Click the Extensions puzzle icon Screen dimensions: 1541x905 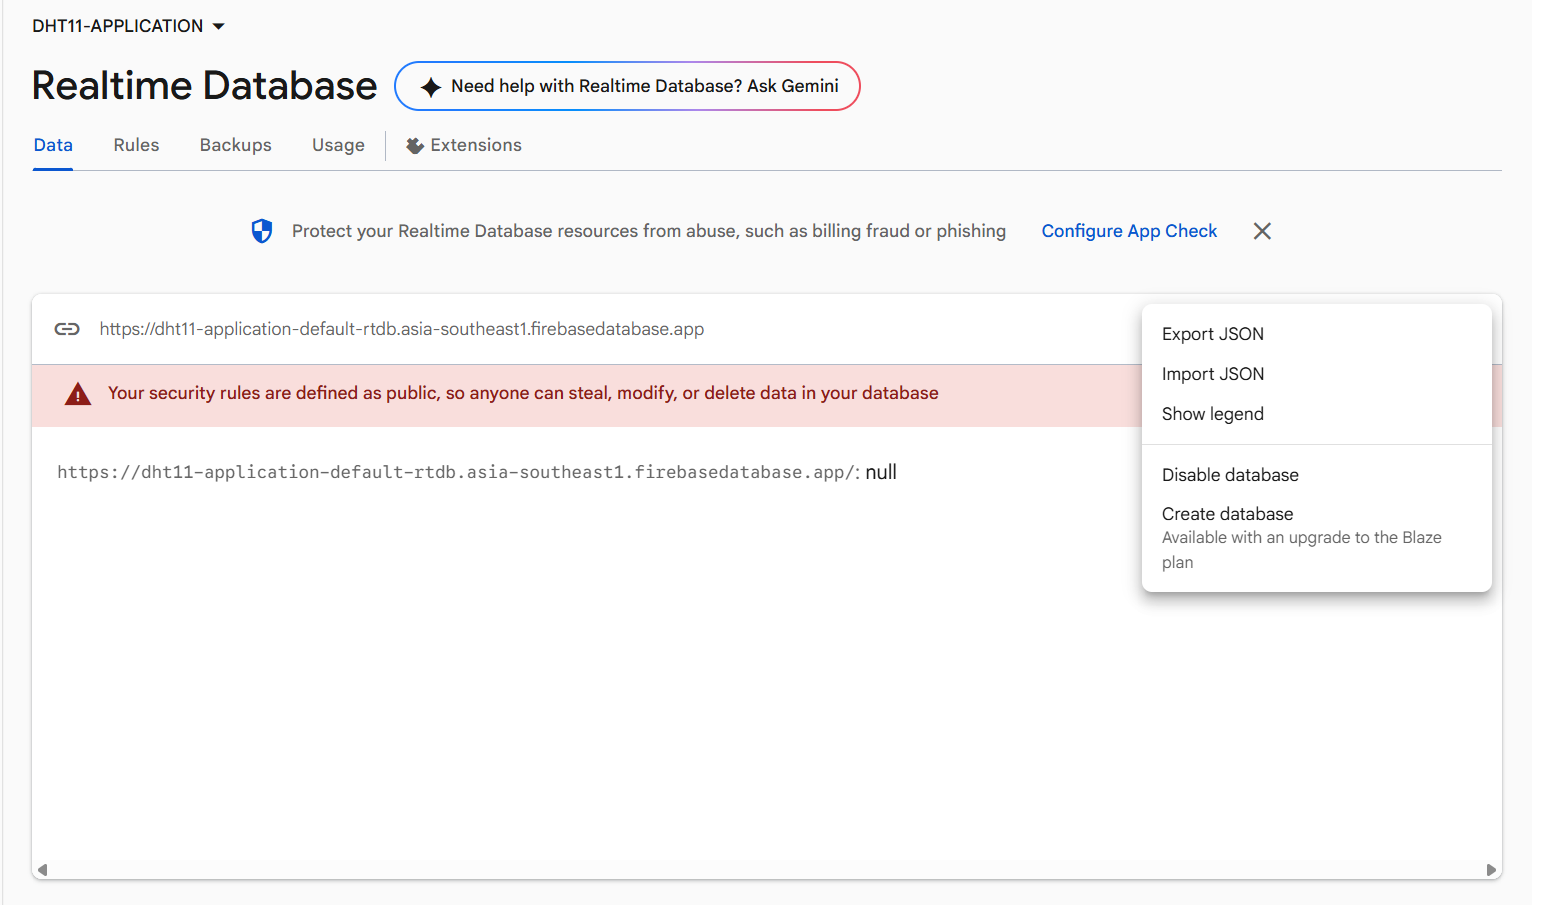[x=415, y=146]
